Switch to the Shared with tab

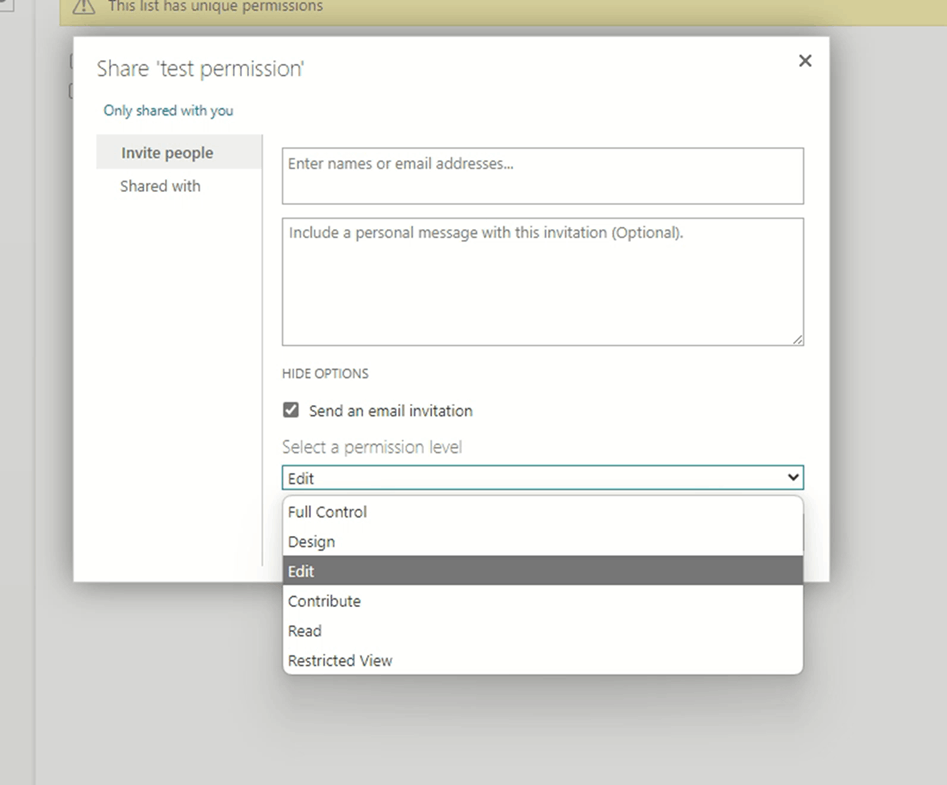coord(160,186)
